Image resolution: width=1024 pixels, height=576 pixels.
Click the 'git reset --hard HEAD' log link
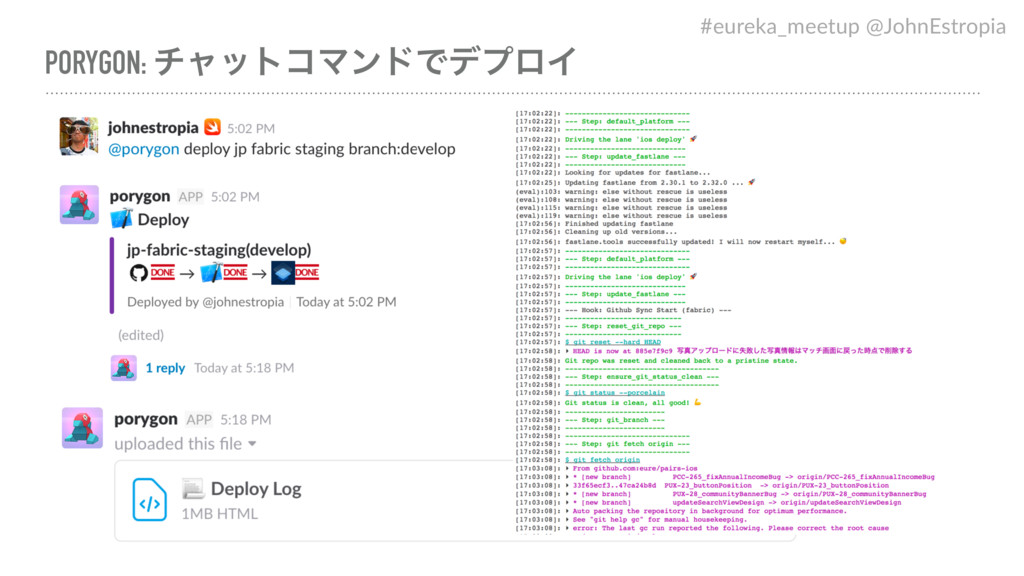613,342
